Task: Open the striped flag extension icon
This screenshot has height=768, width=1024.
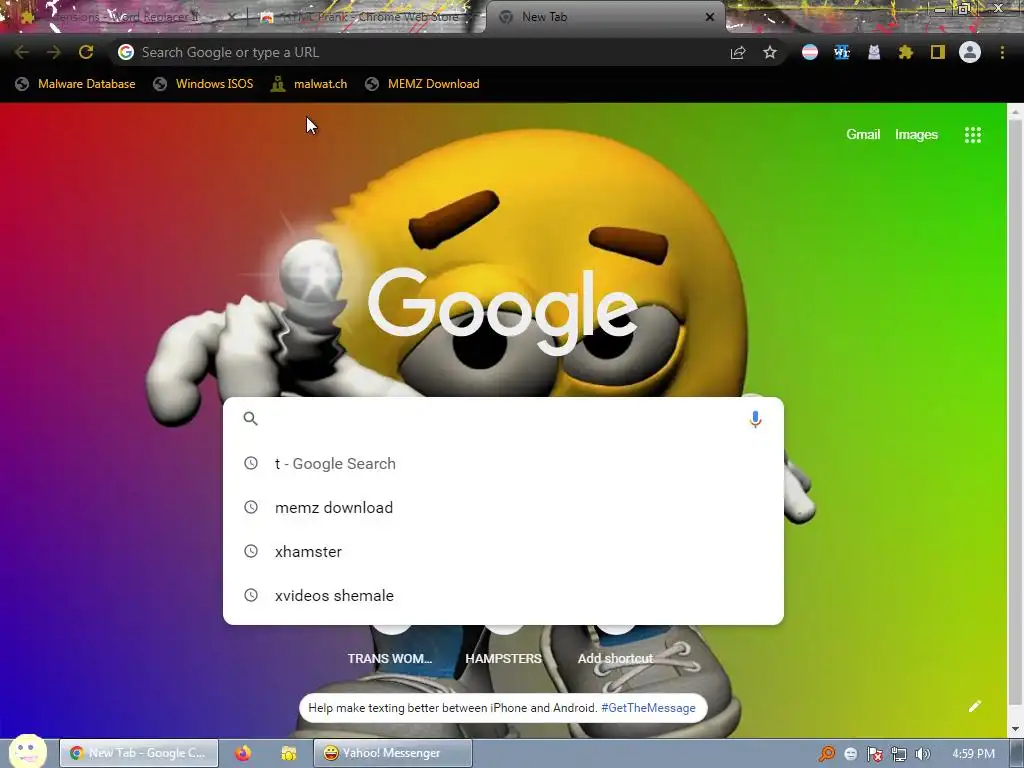Action: click(x=810, y=52)
